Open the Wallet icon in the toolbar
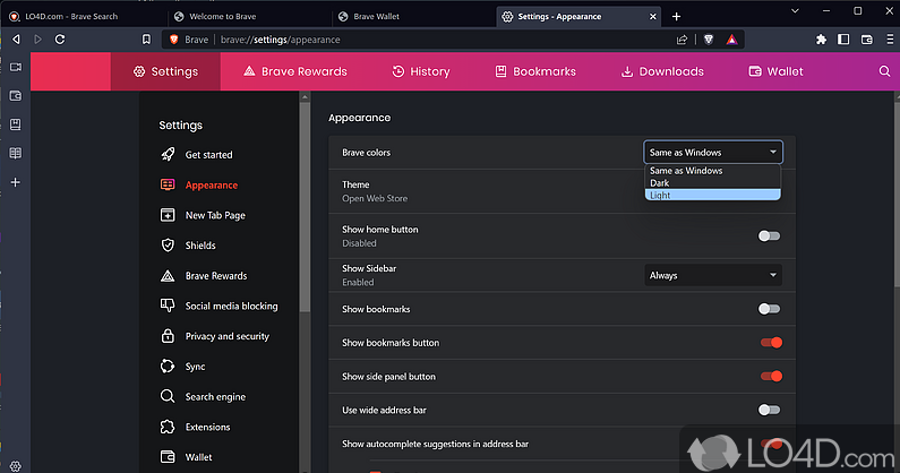The image size is (900, 473). coord(867,39)
